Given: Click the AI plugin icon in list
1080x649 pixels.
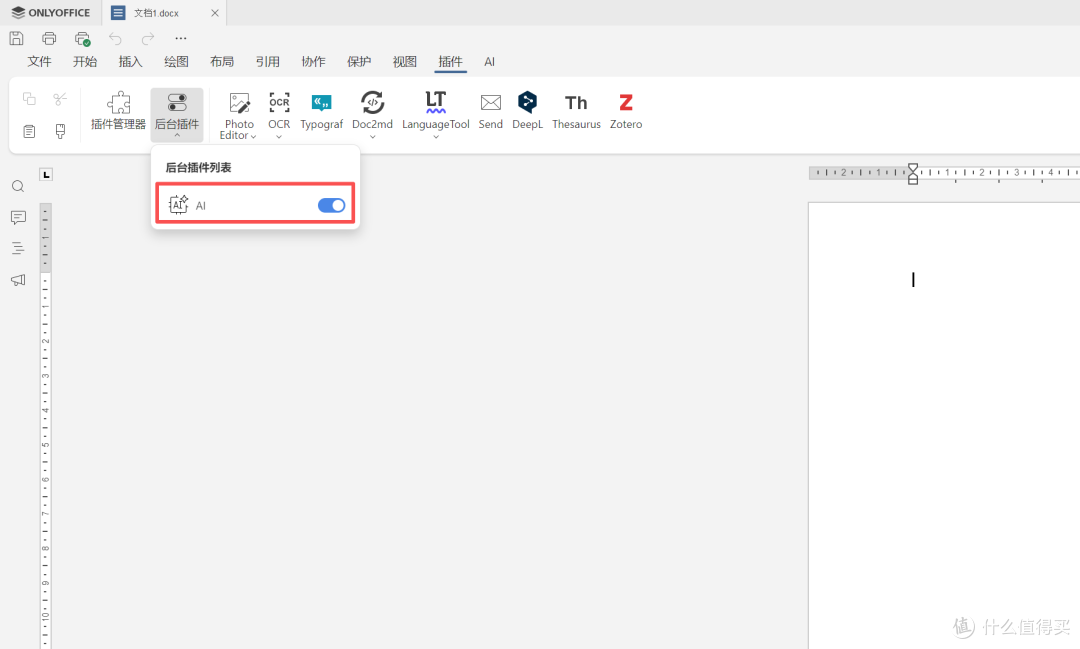Looking at the screenshot, I should pos(178,205).
